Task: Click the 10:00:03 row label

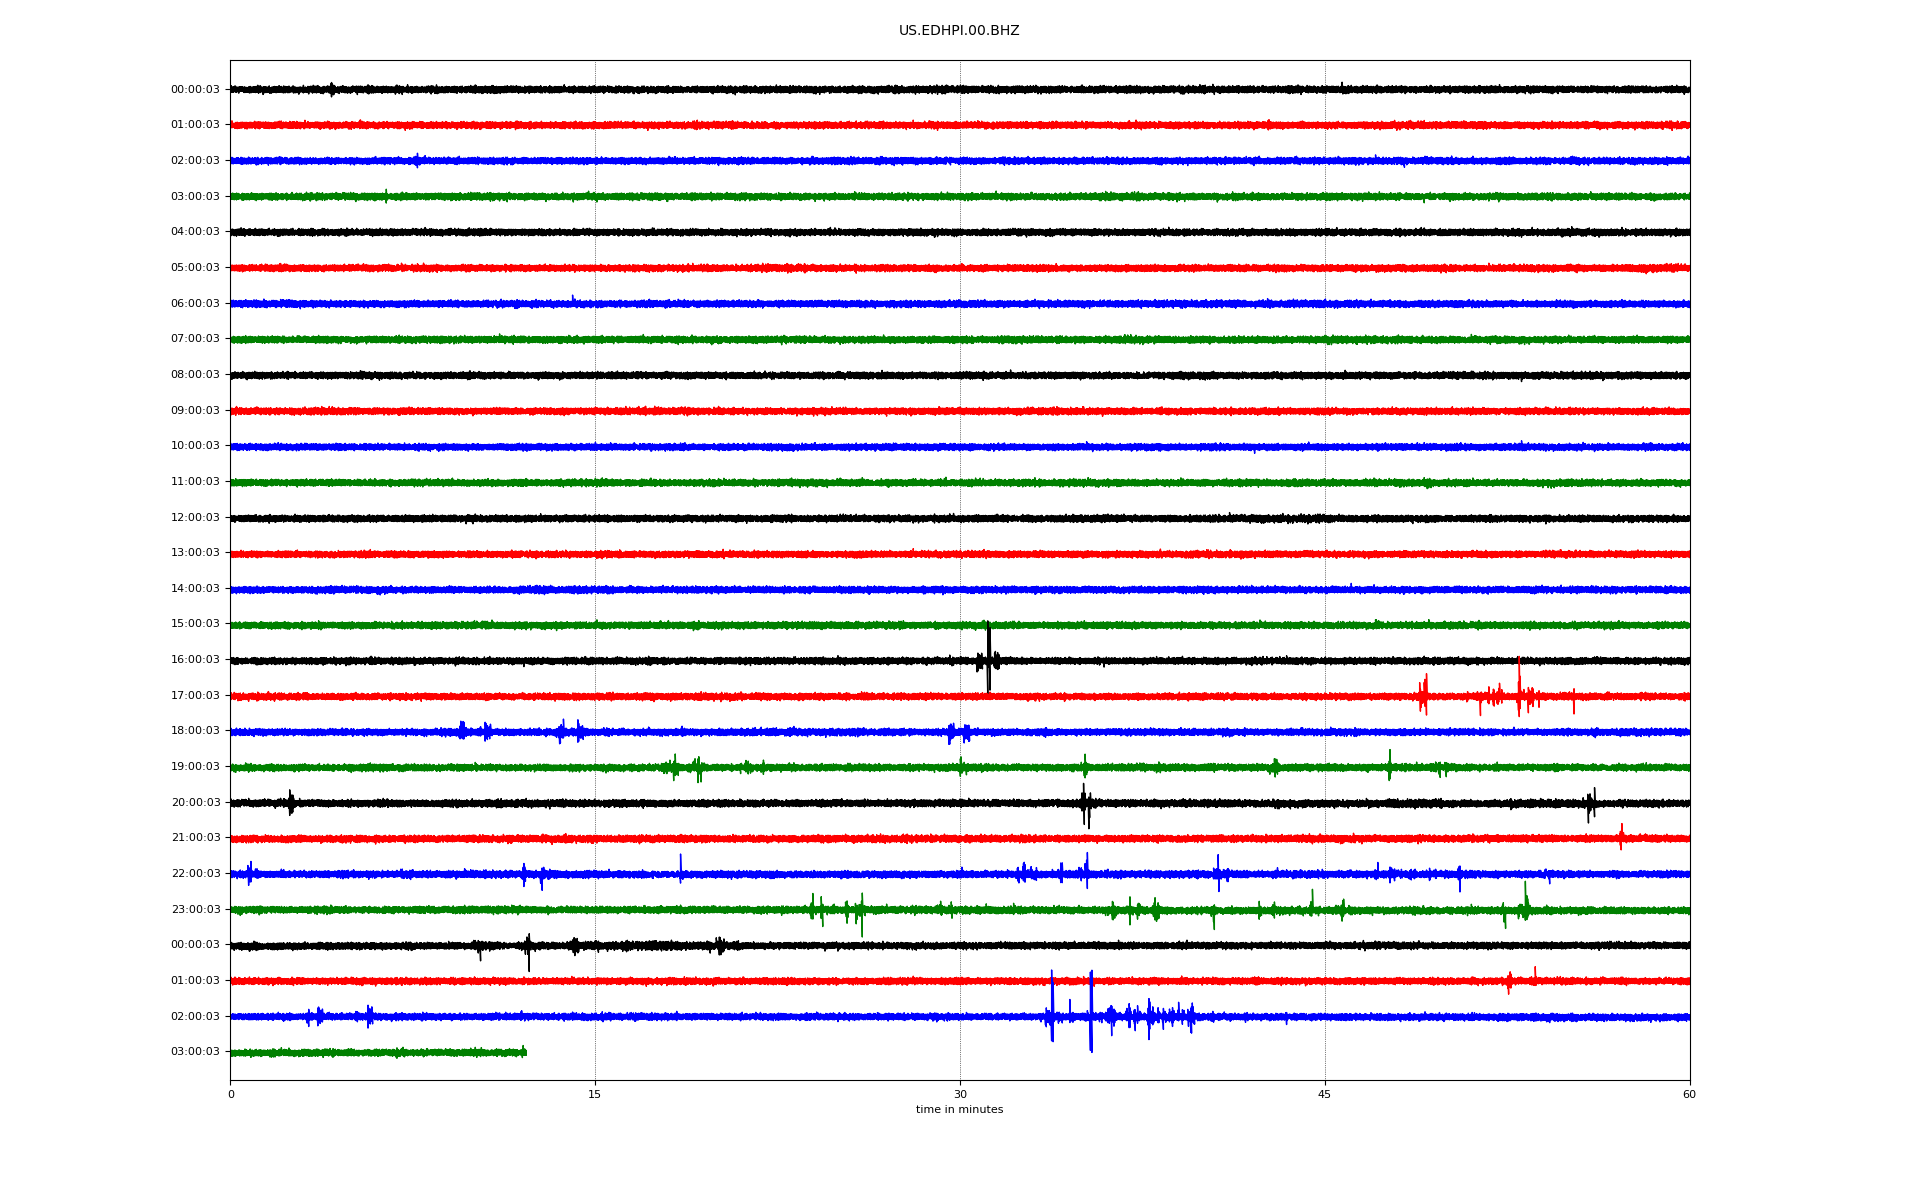Action: point(195,446)
